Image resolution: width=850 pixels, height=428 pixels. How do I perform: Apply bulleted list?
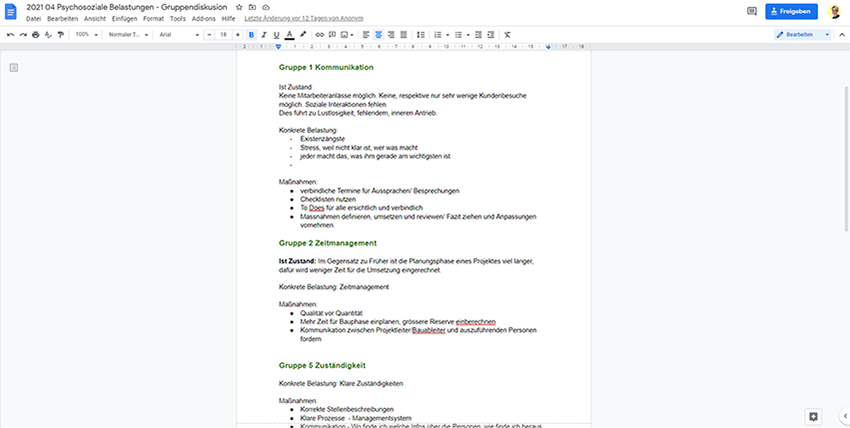[x=459, y=35]
